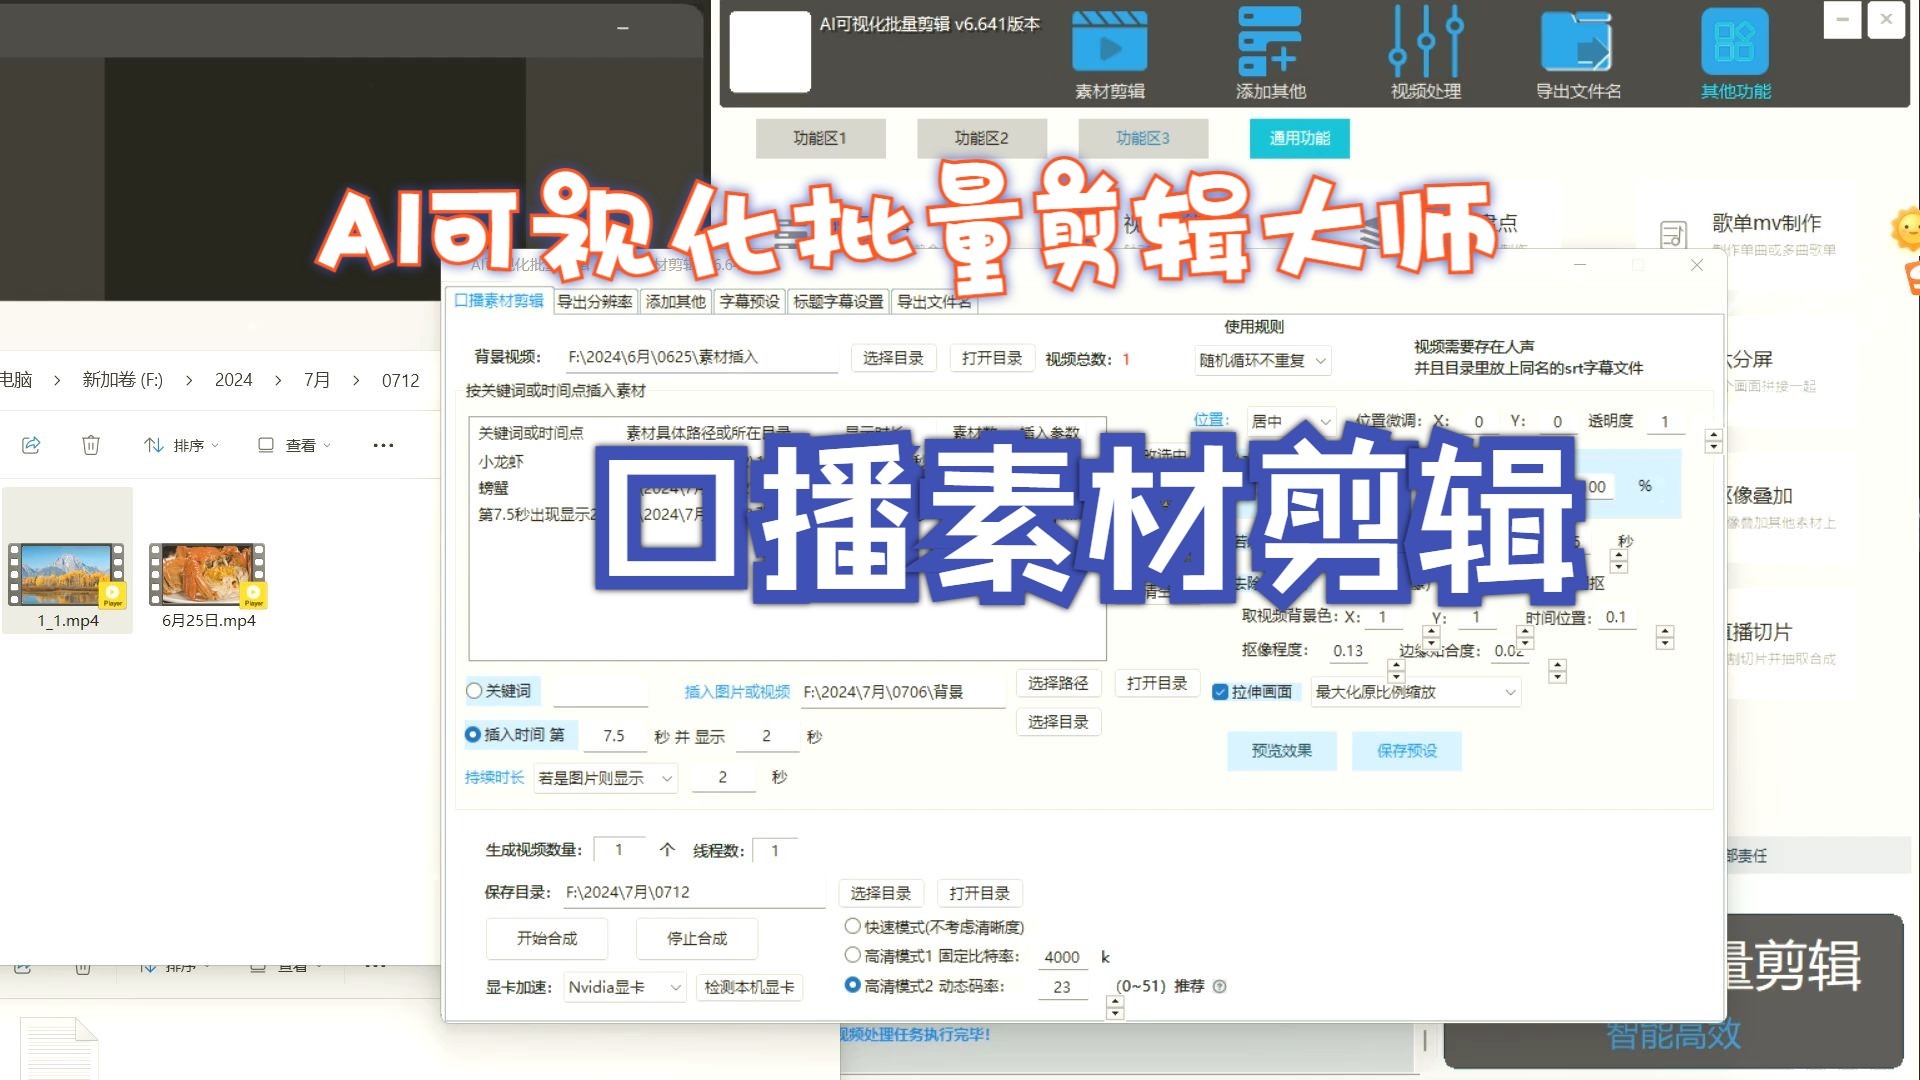This screenshot has width=1920, height=1080.
Task: Click the 检测本机显卡 button
Action: click(750, 987)
